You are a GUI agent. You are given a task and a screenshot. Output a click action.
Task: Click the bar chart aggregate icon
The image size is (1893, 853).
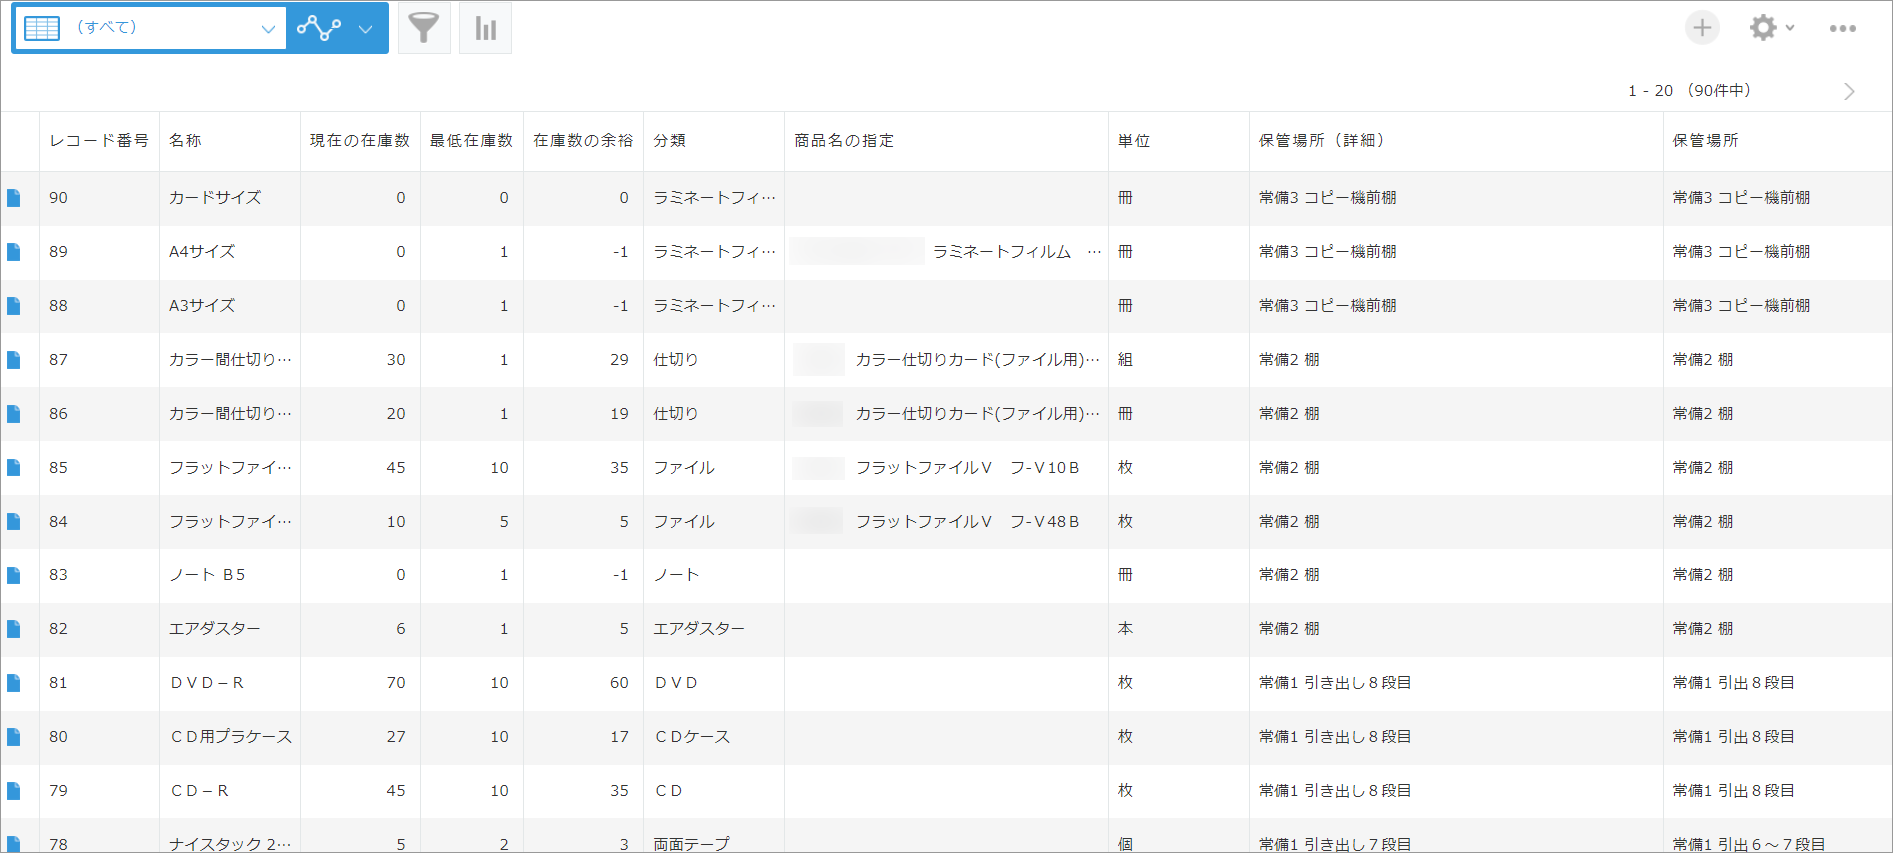pos(485,28)
